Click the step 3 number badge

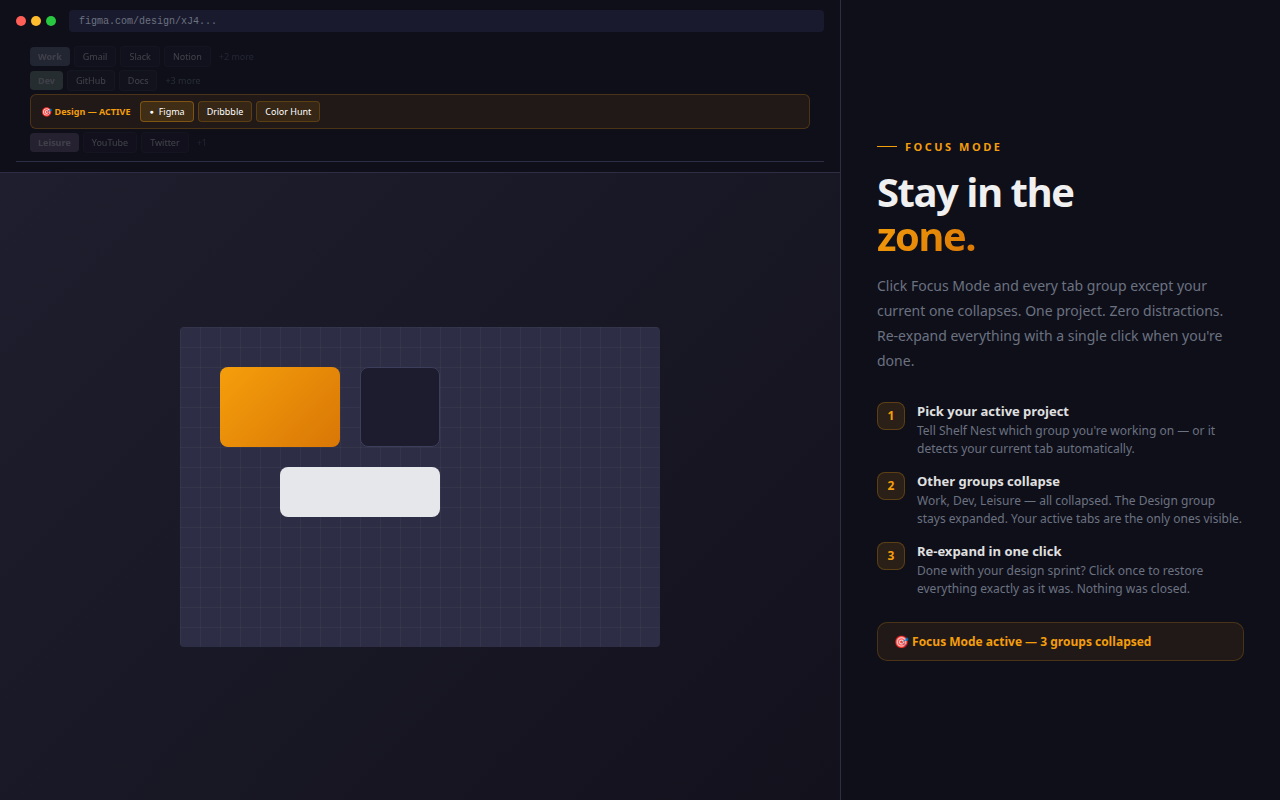pos(891,556)
